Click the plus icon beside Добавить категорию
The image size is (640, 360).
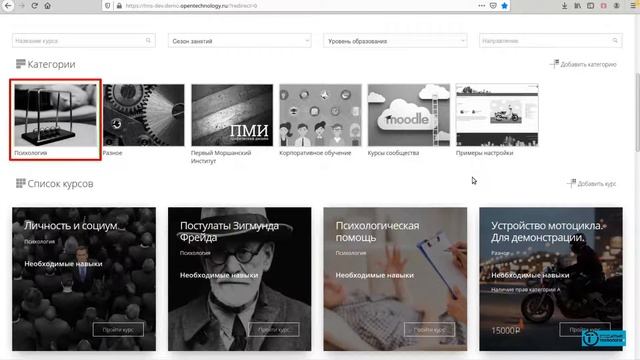[554, 64]
